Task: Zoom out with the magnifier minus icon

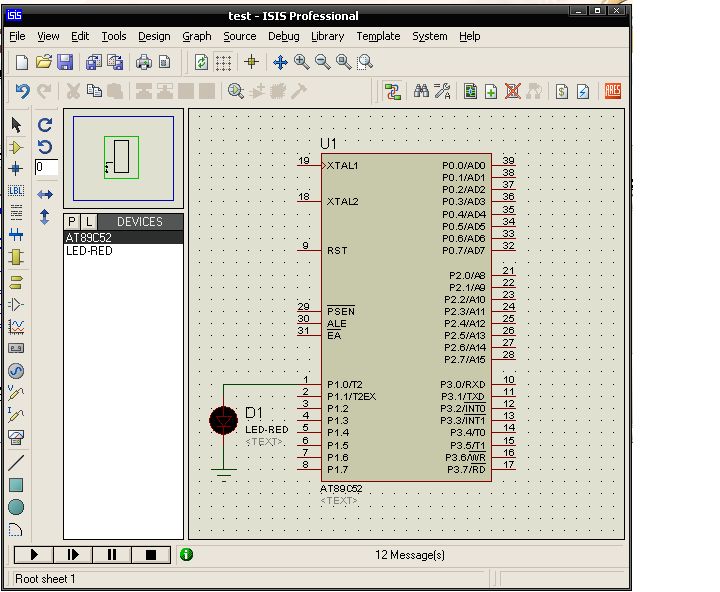Action: [322, 62]
